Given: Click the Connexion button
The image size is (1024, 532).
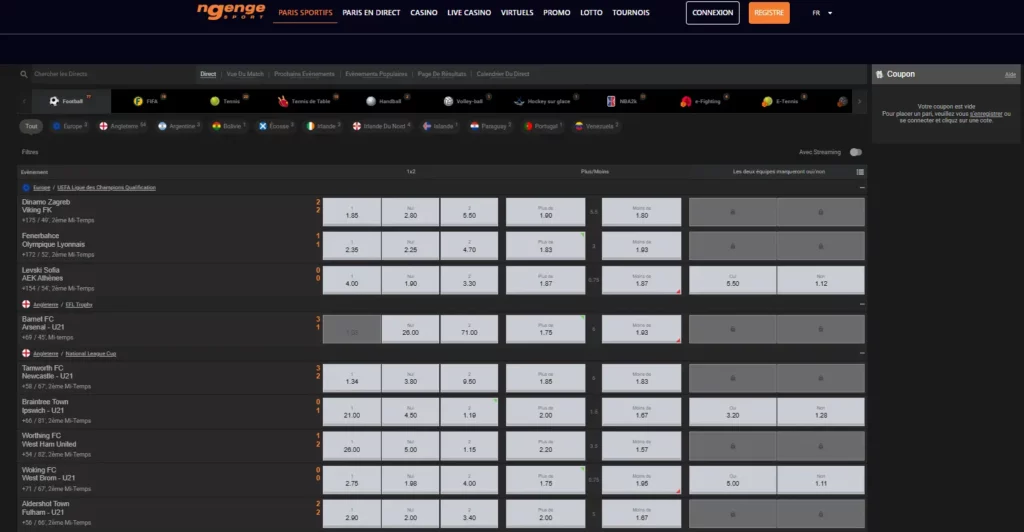Looking at the screenshot, I should point(712,13).
